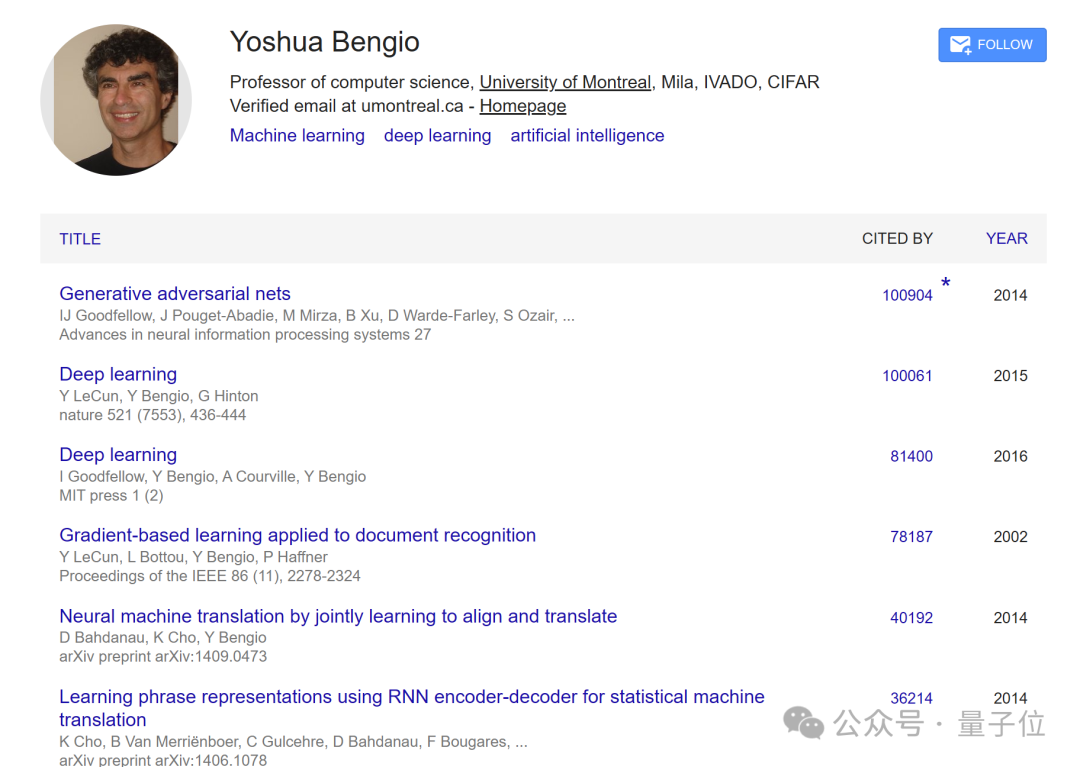This screenshot has height=767, width=1080.
Task: Select the deep learning interest tag
Action: [x=437, y=136]
